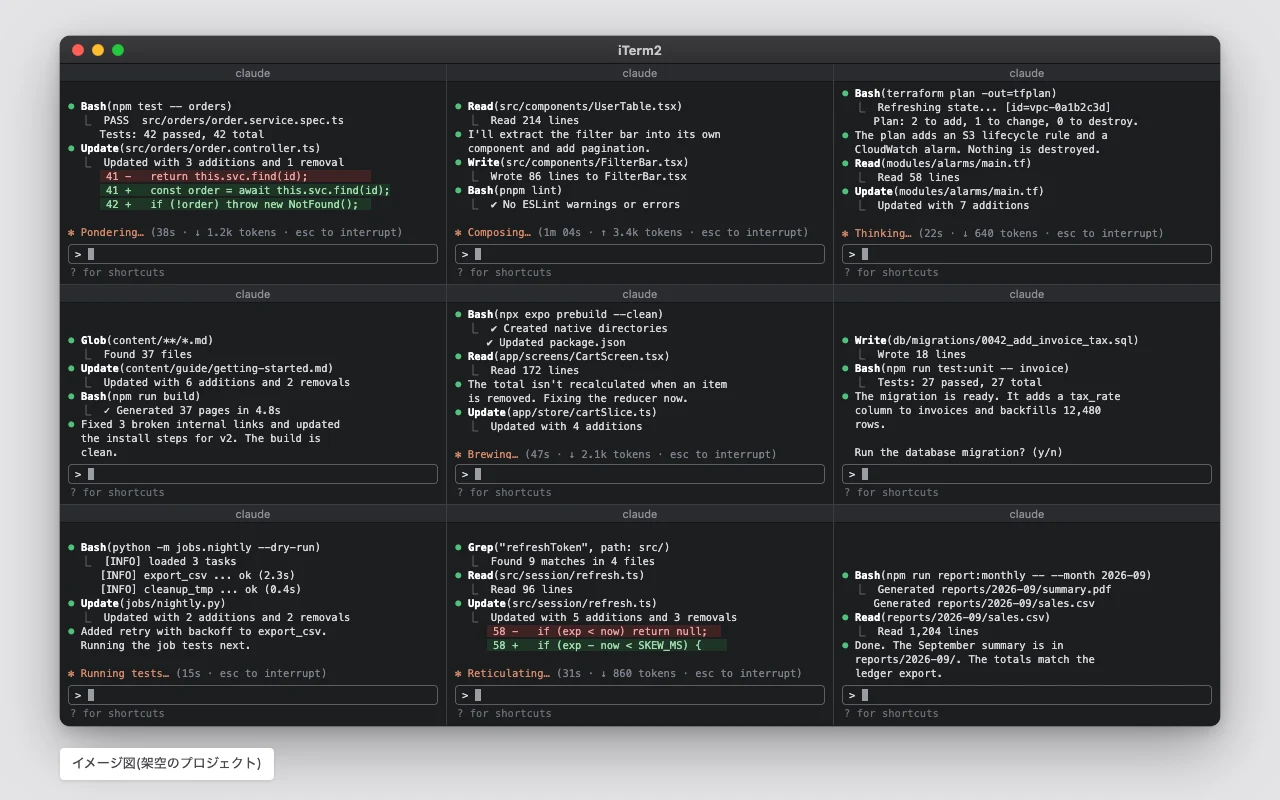Click 'Bash(terraform plan -out=tfplan)' line
The width and height of the screenshot is (1280, 800).
point(949,93)
